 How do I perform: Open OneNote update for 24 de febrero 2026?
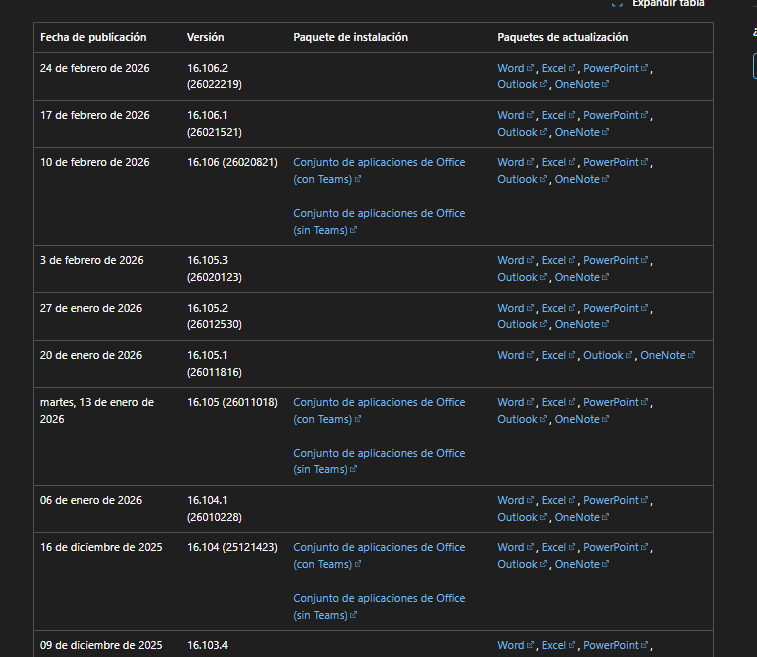582,84
